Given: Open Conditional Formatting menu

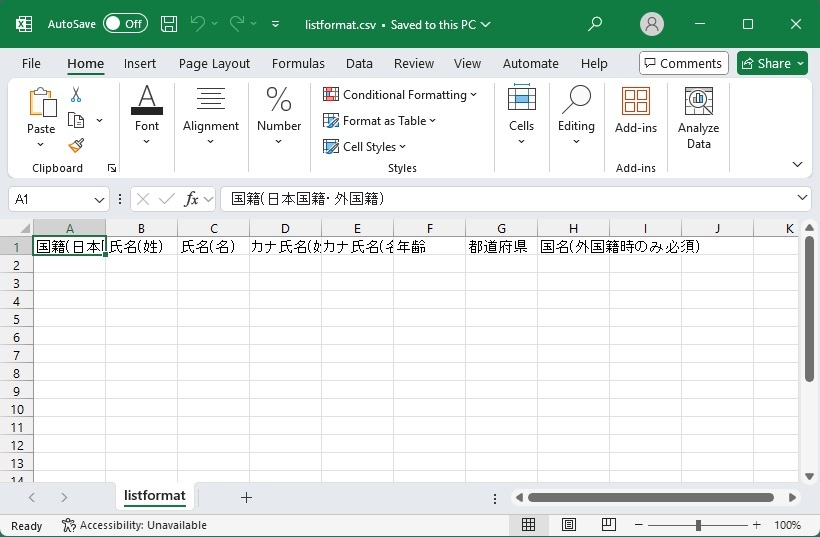Looking at the screenshot, I should coord(400,95).
